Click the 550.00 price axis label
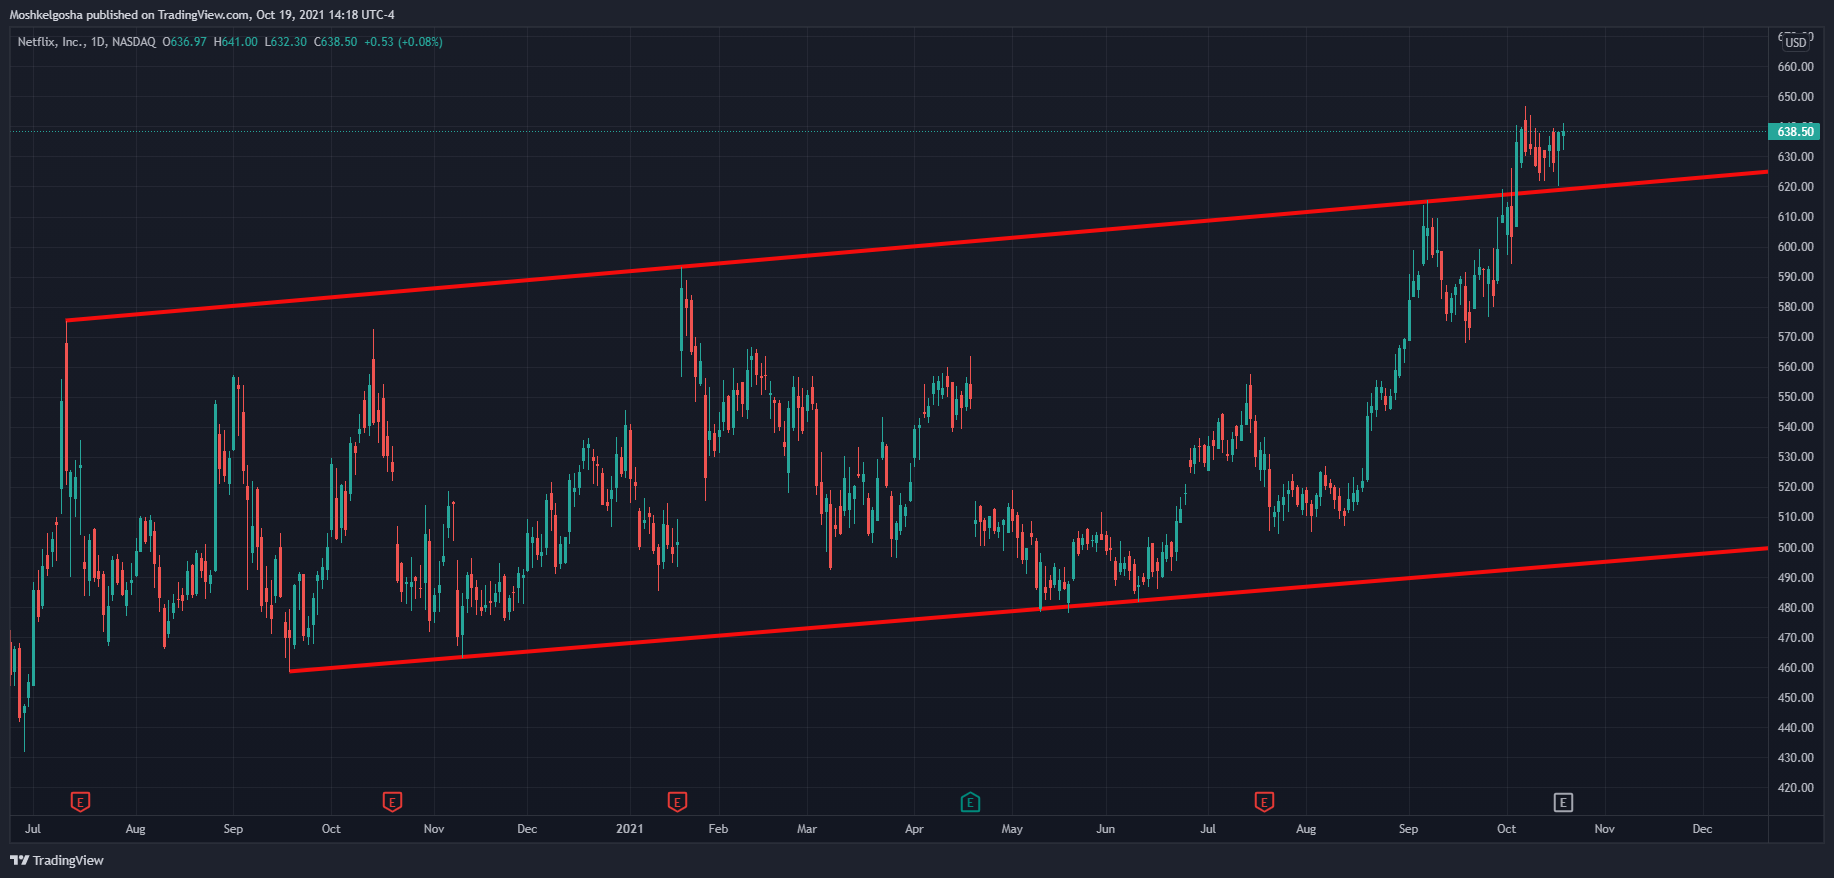The width and height of the screenshot is (1834, 878). [x=1796, y=397]
